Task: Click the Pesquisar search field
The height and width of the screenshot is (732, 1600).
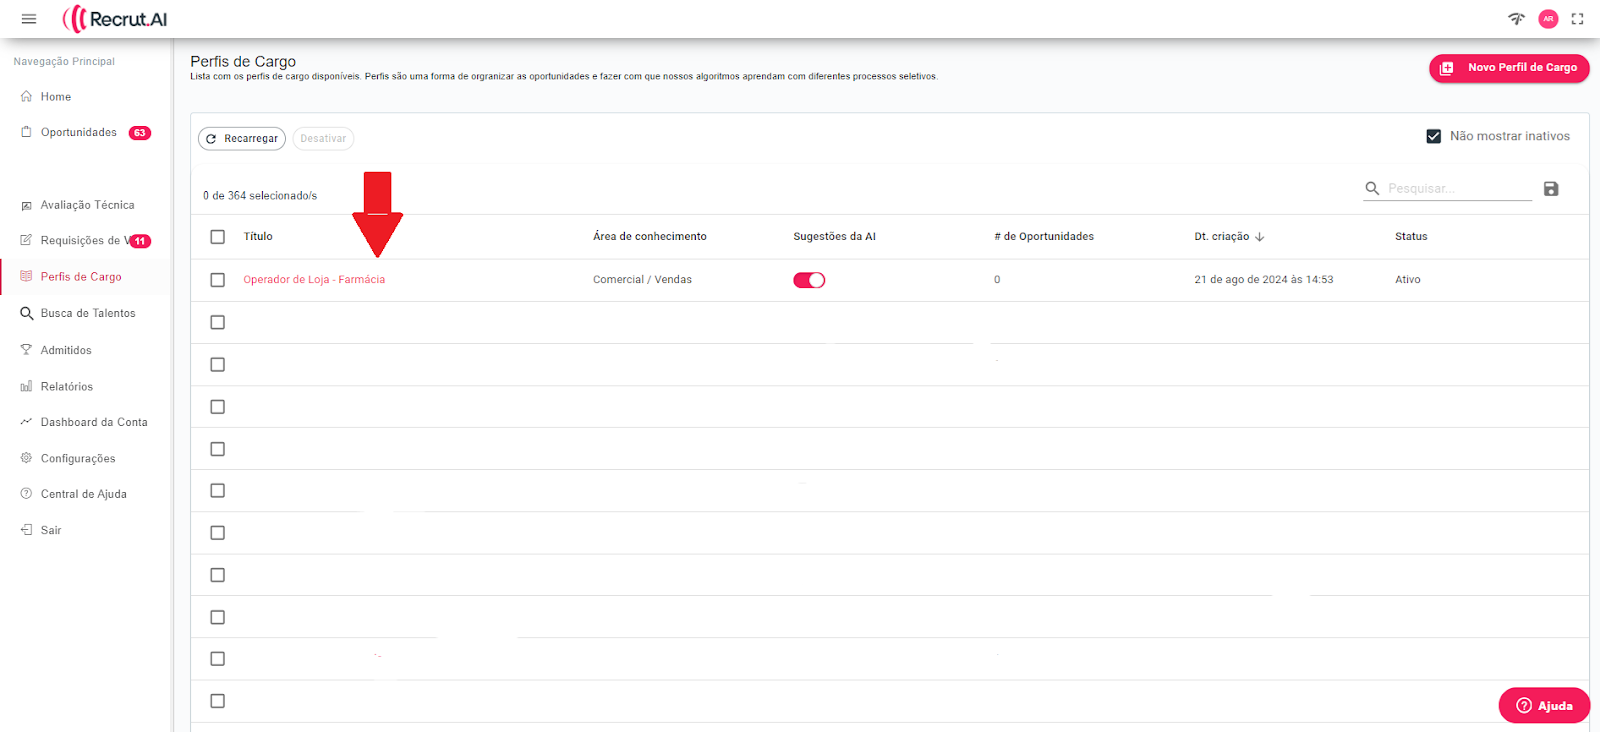Action: (x=1457, y=189)
